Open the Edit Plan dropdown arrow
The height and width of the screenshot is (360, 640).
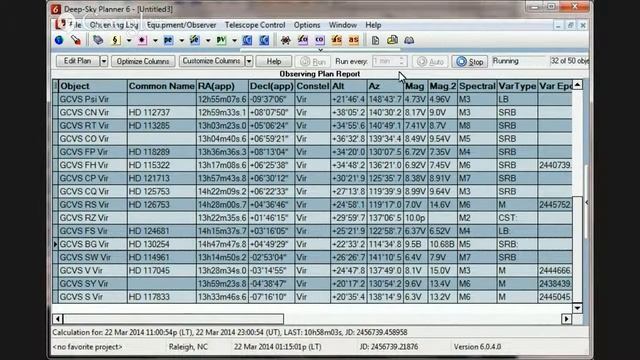pos(104,61)
